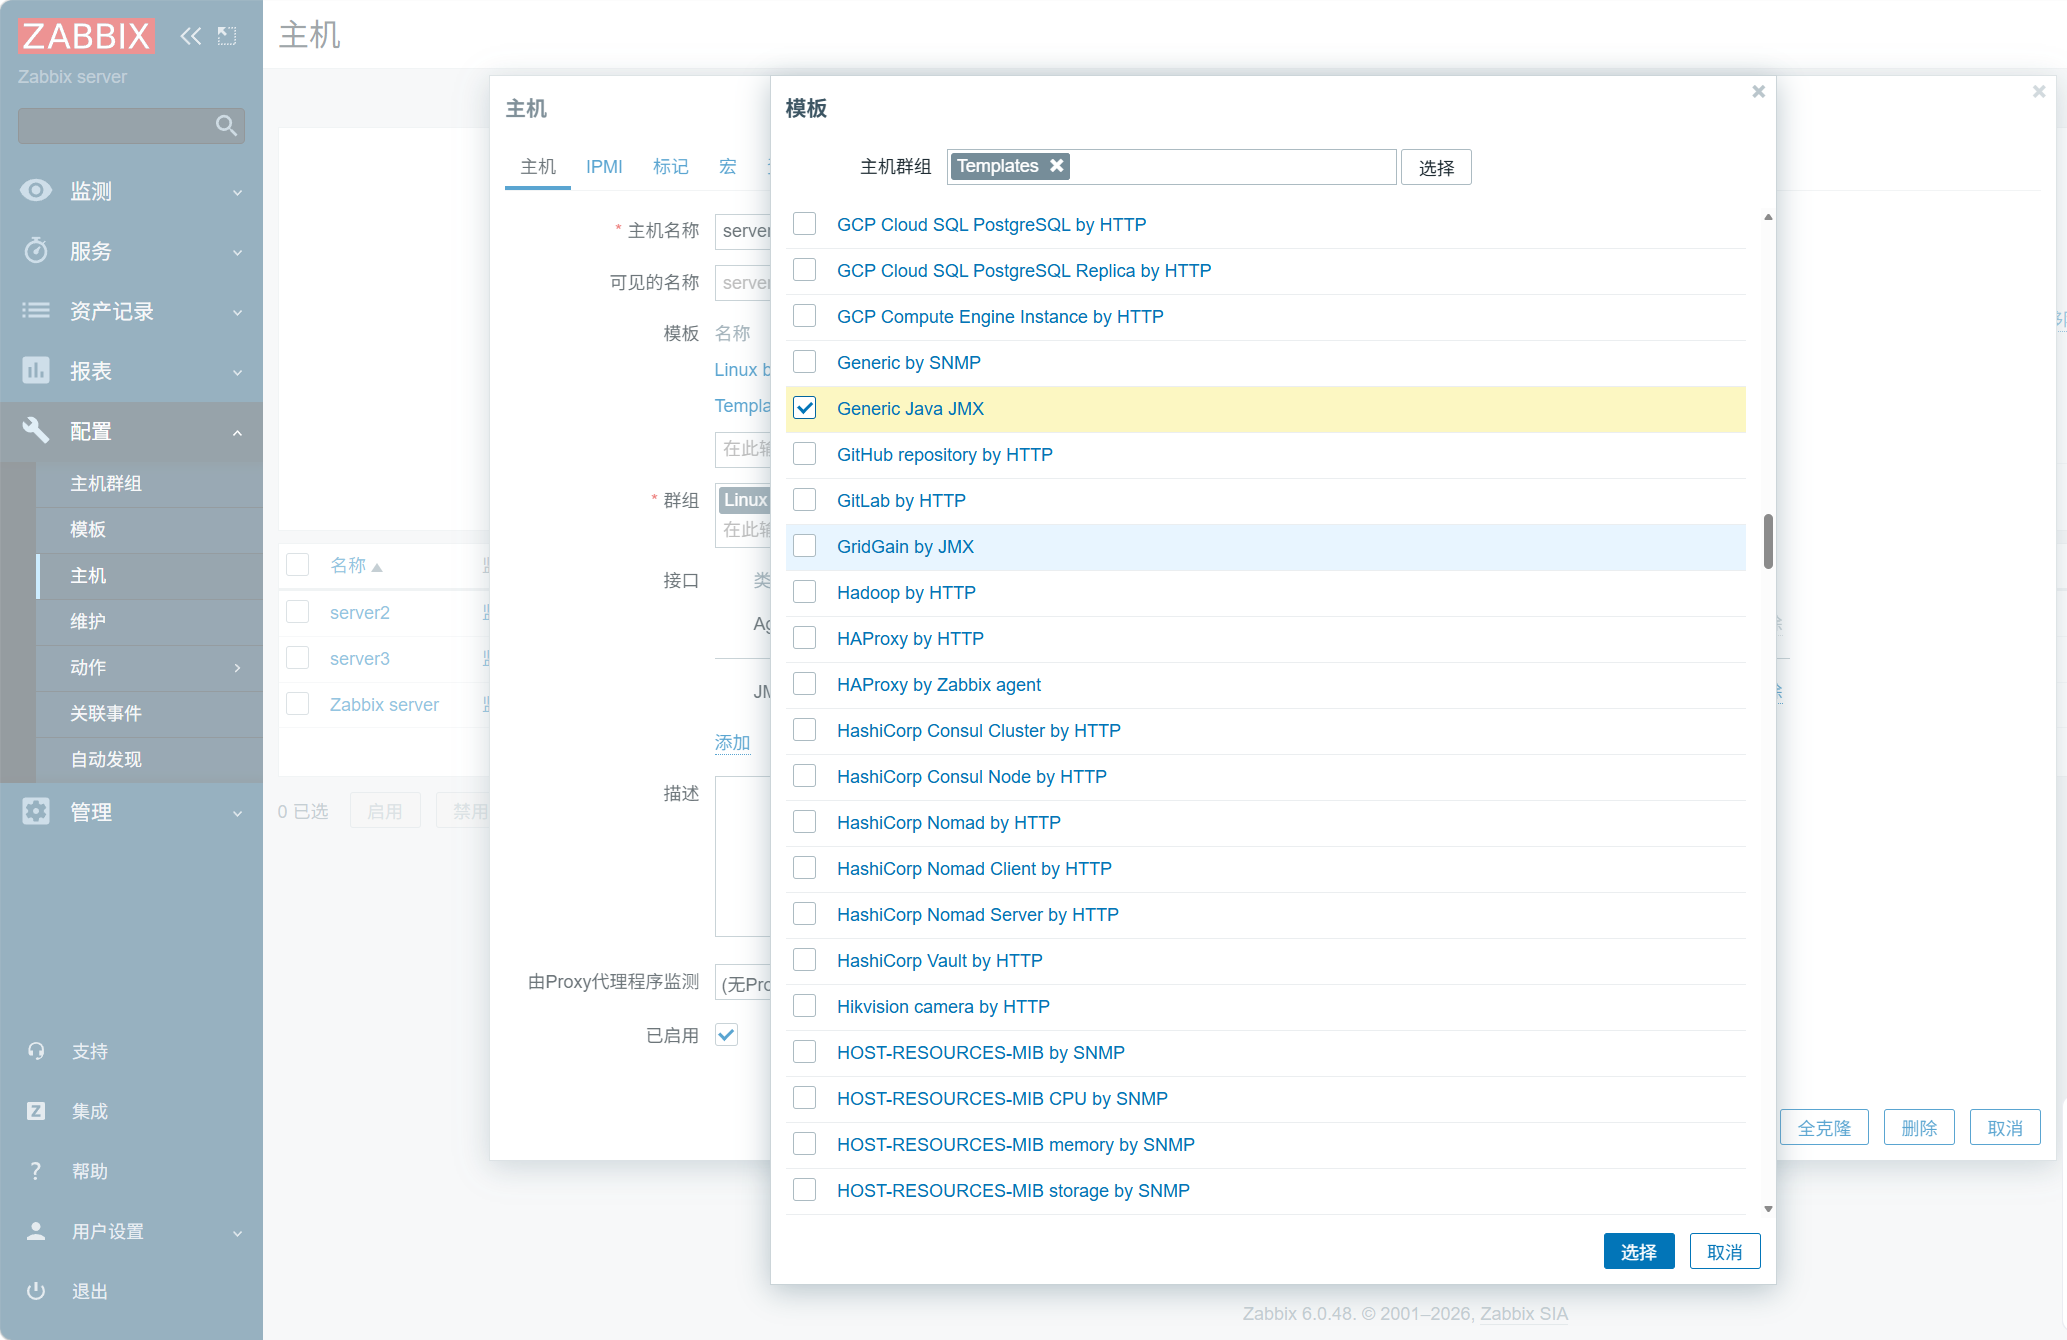Click the power icon for 退出
Image resolution: width=2067 pixels, height=1340 pixels.
tap(36, 1291)
